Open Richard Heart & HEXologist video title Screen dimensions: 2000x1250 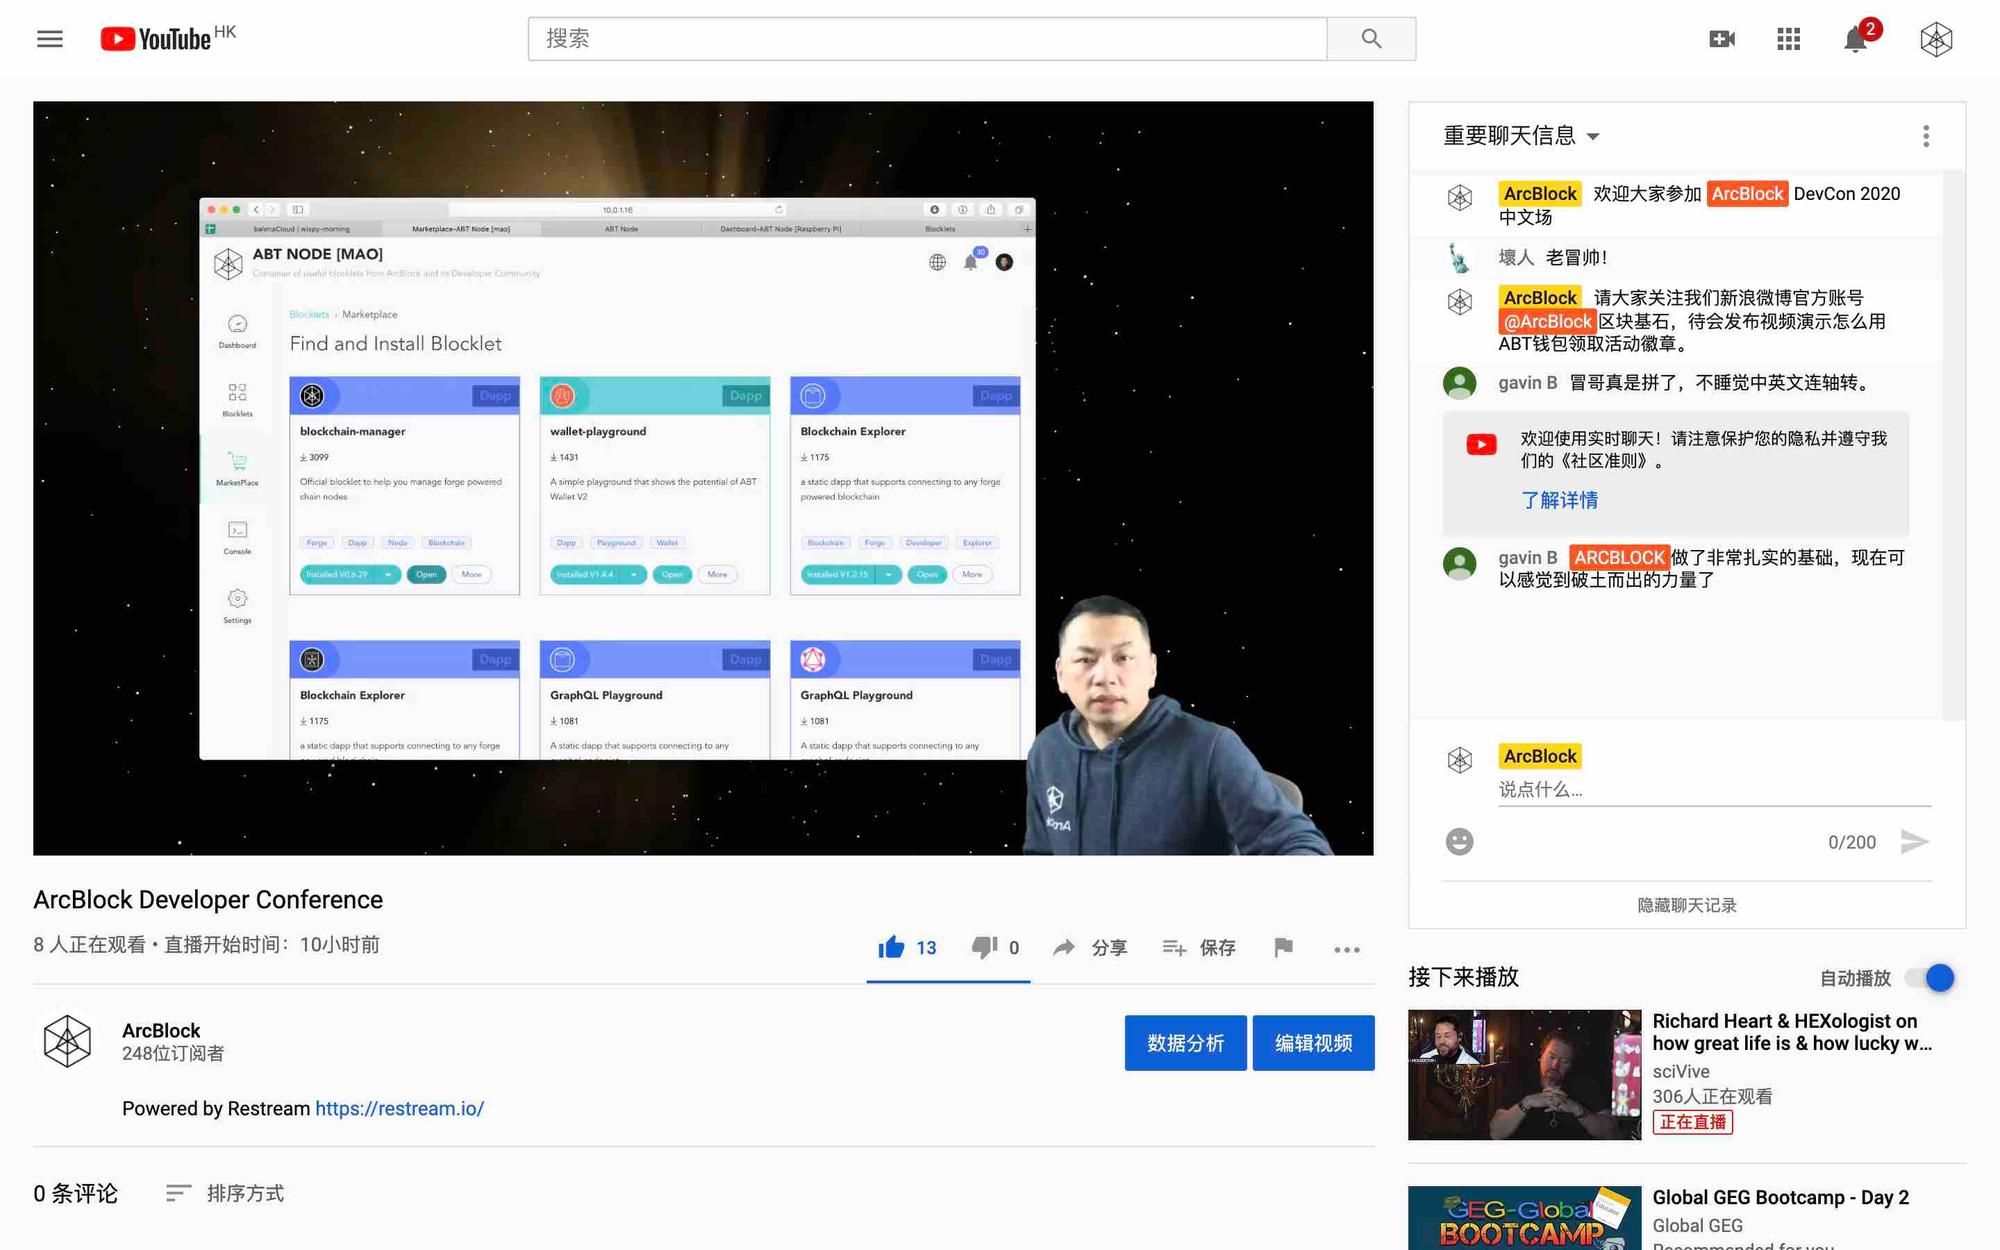pos(1792,1032)
